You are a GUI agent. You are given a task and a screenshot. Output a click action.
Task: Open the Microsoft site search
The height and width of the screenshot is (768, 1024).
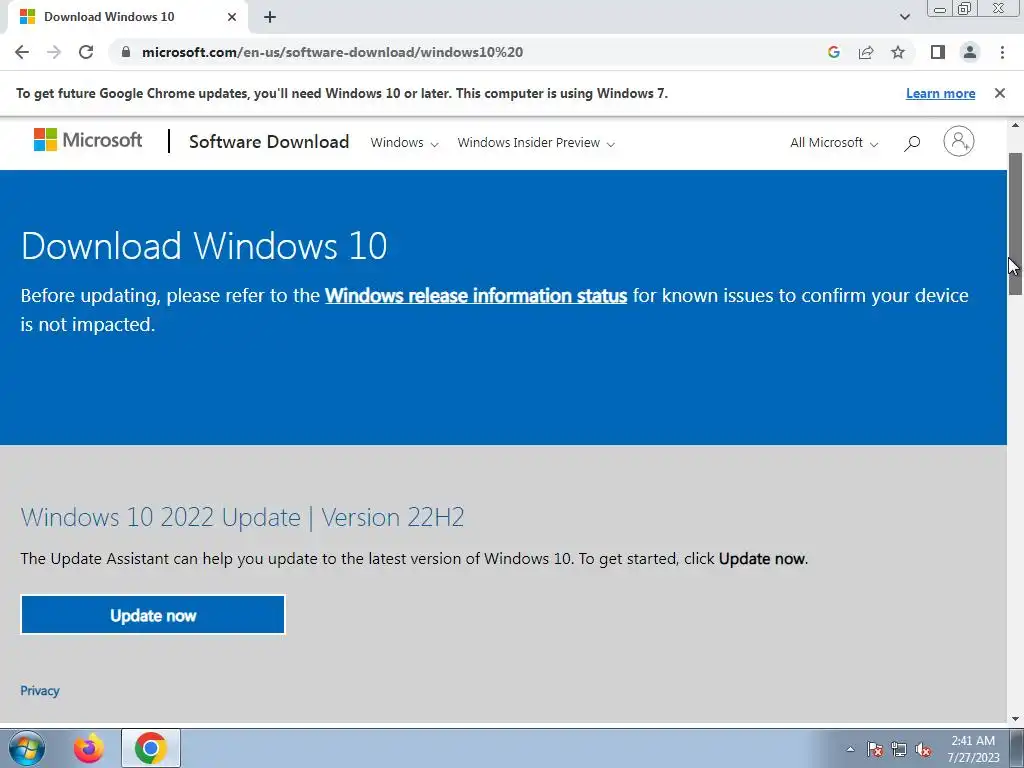point(912,142)
